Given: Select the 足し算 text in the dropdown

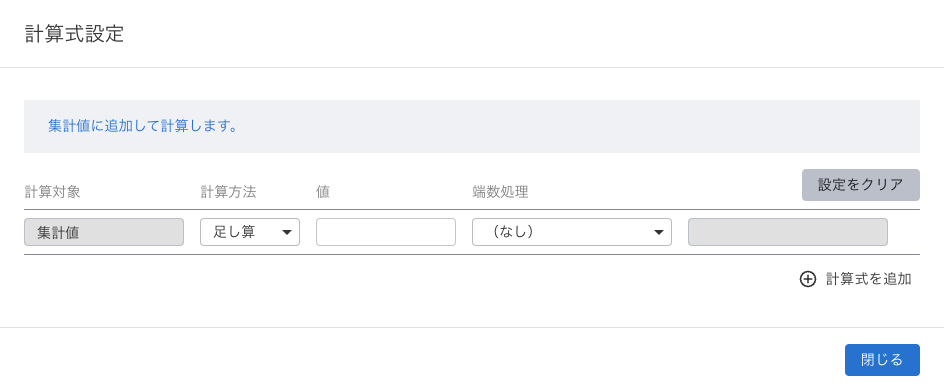Looking at the screenshot, I should [x=234, y=232].
